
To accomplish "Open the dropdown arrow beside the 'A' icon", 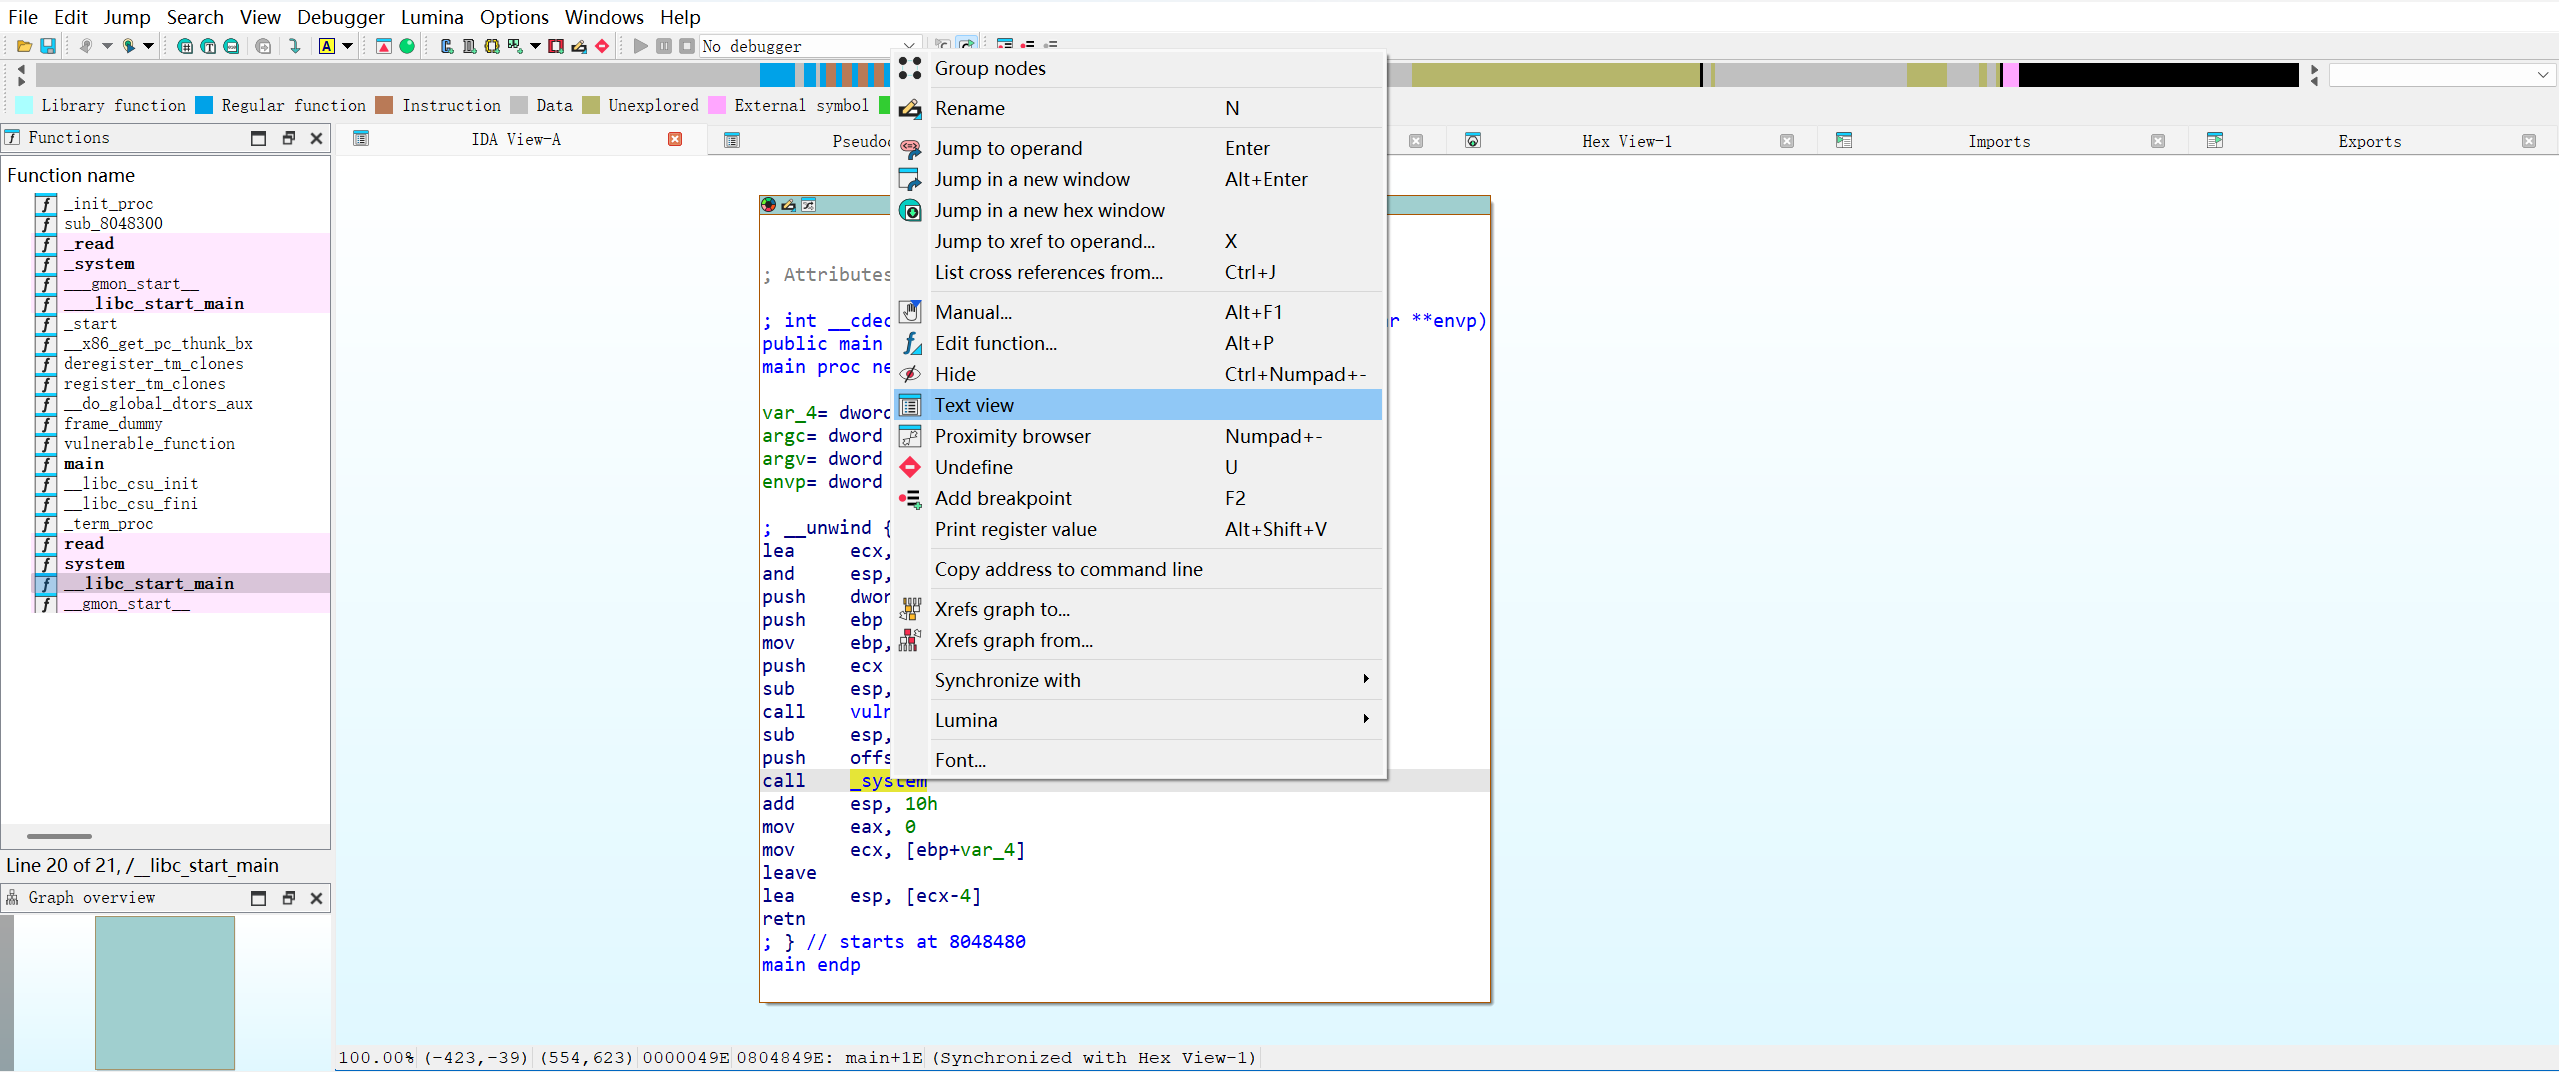I will (348, 46).
